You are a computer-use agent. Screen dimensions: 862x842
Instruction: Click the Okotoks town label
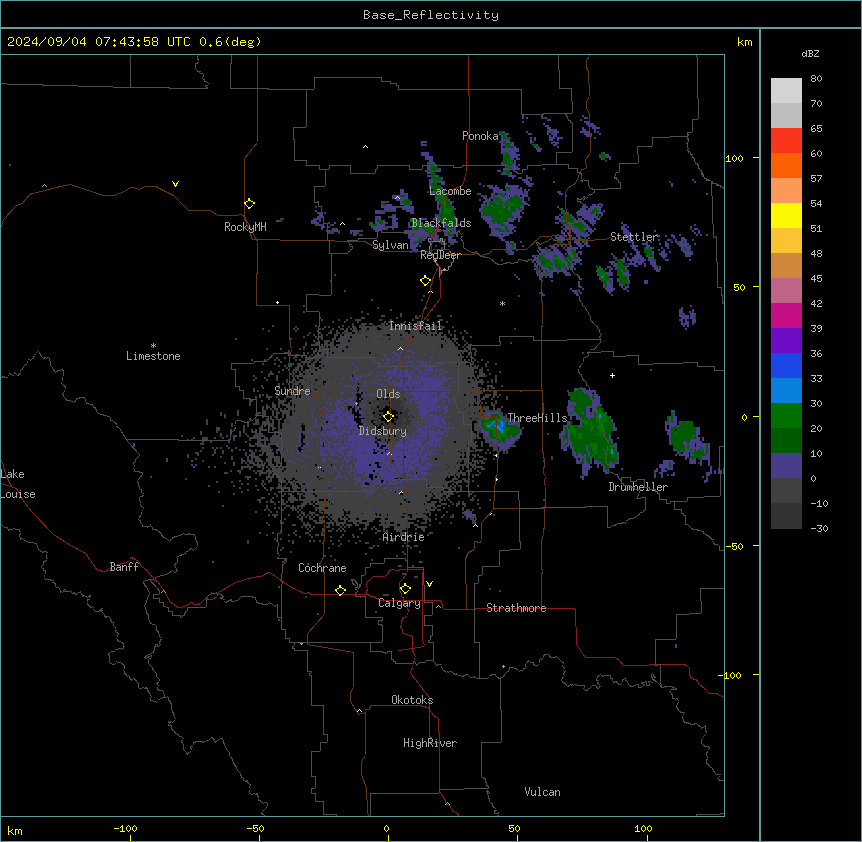coord(412,700)
